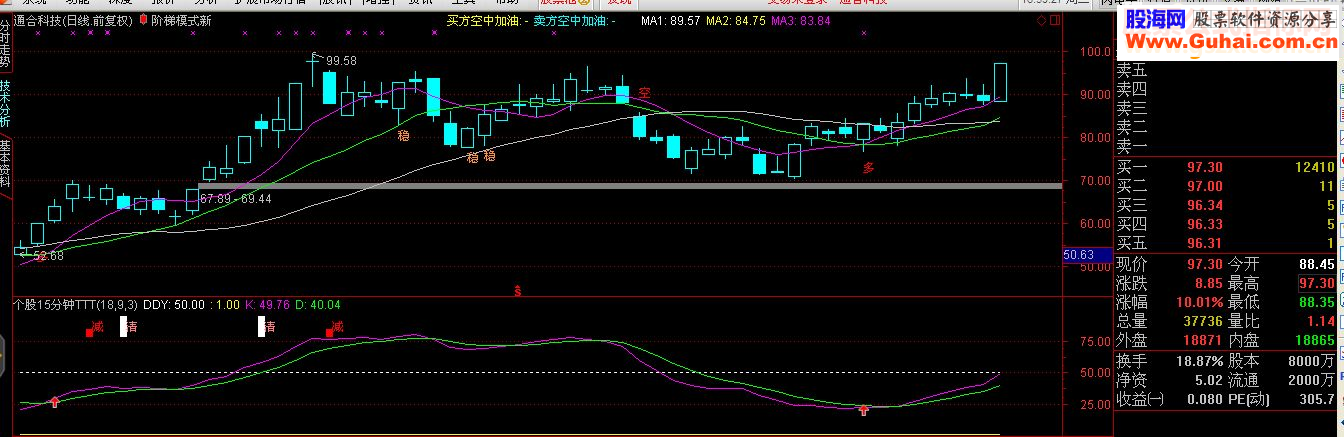This screenshot has width=1344, height=437.
Task: Click the 阶梯模式新 indicator name
Action: (181, 20)
